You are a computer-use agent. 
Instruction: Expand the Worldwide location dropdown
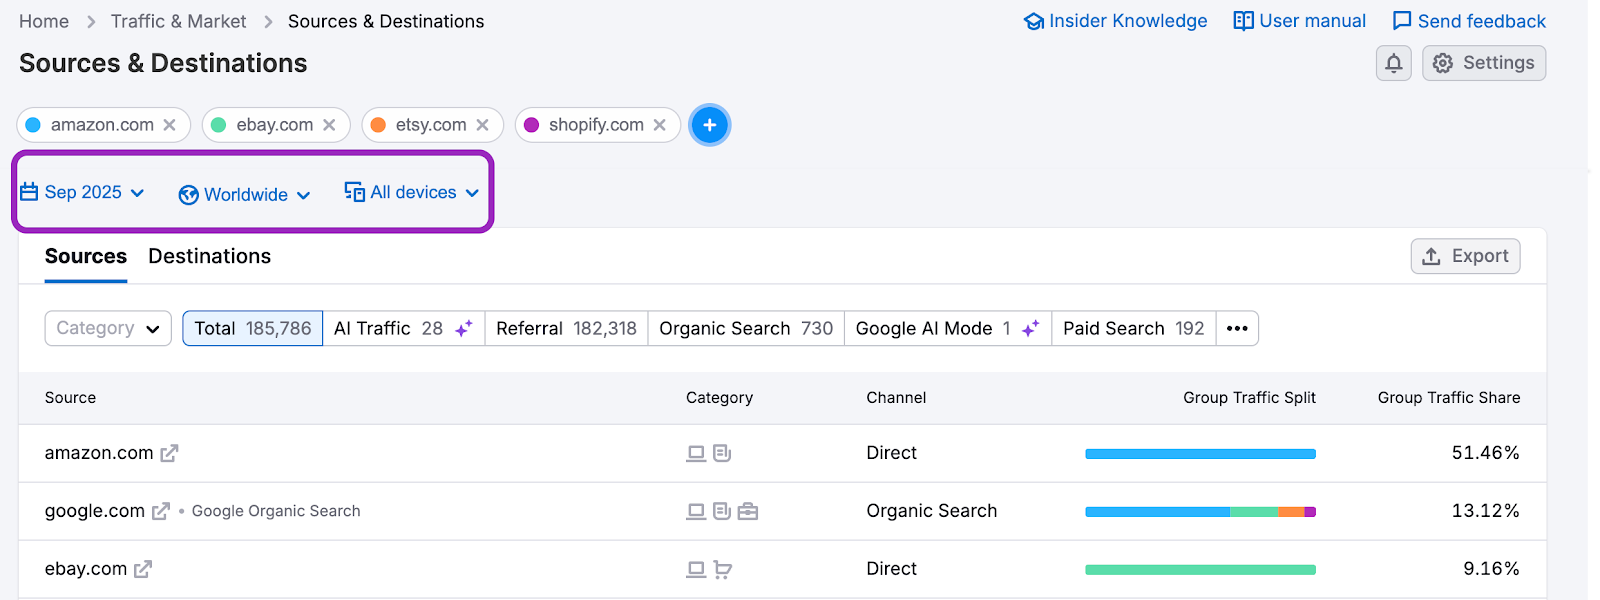pyautogui.click(x=245, y=194)
